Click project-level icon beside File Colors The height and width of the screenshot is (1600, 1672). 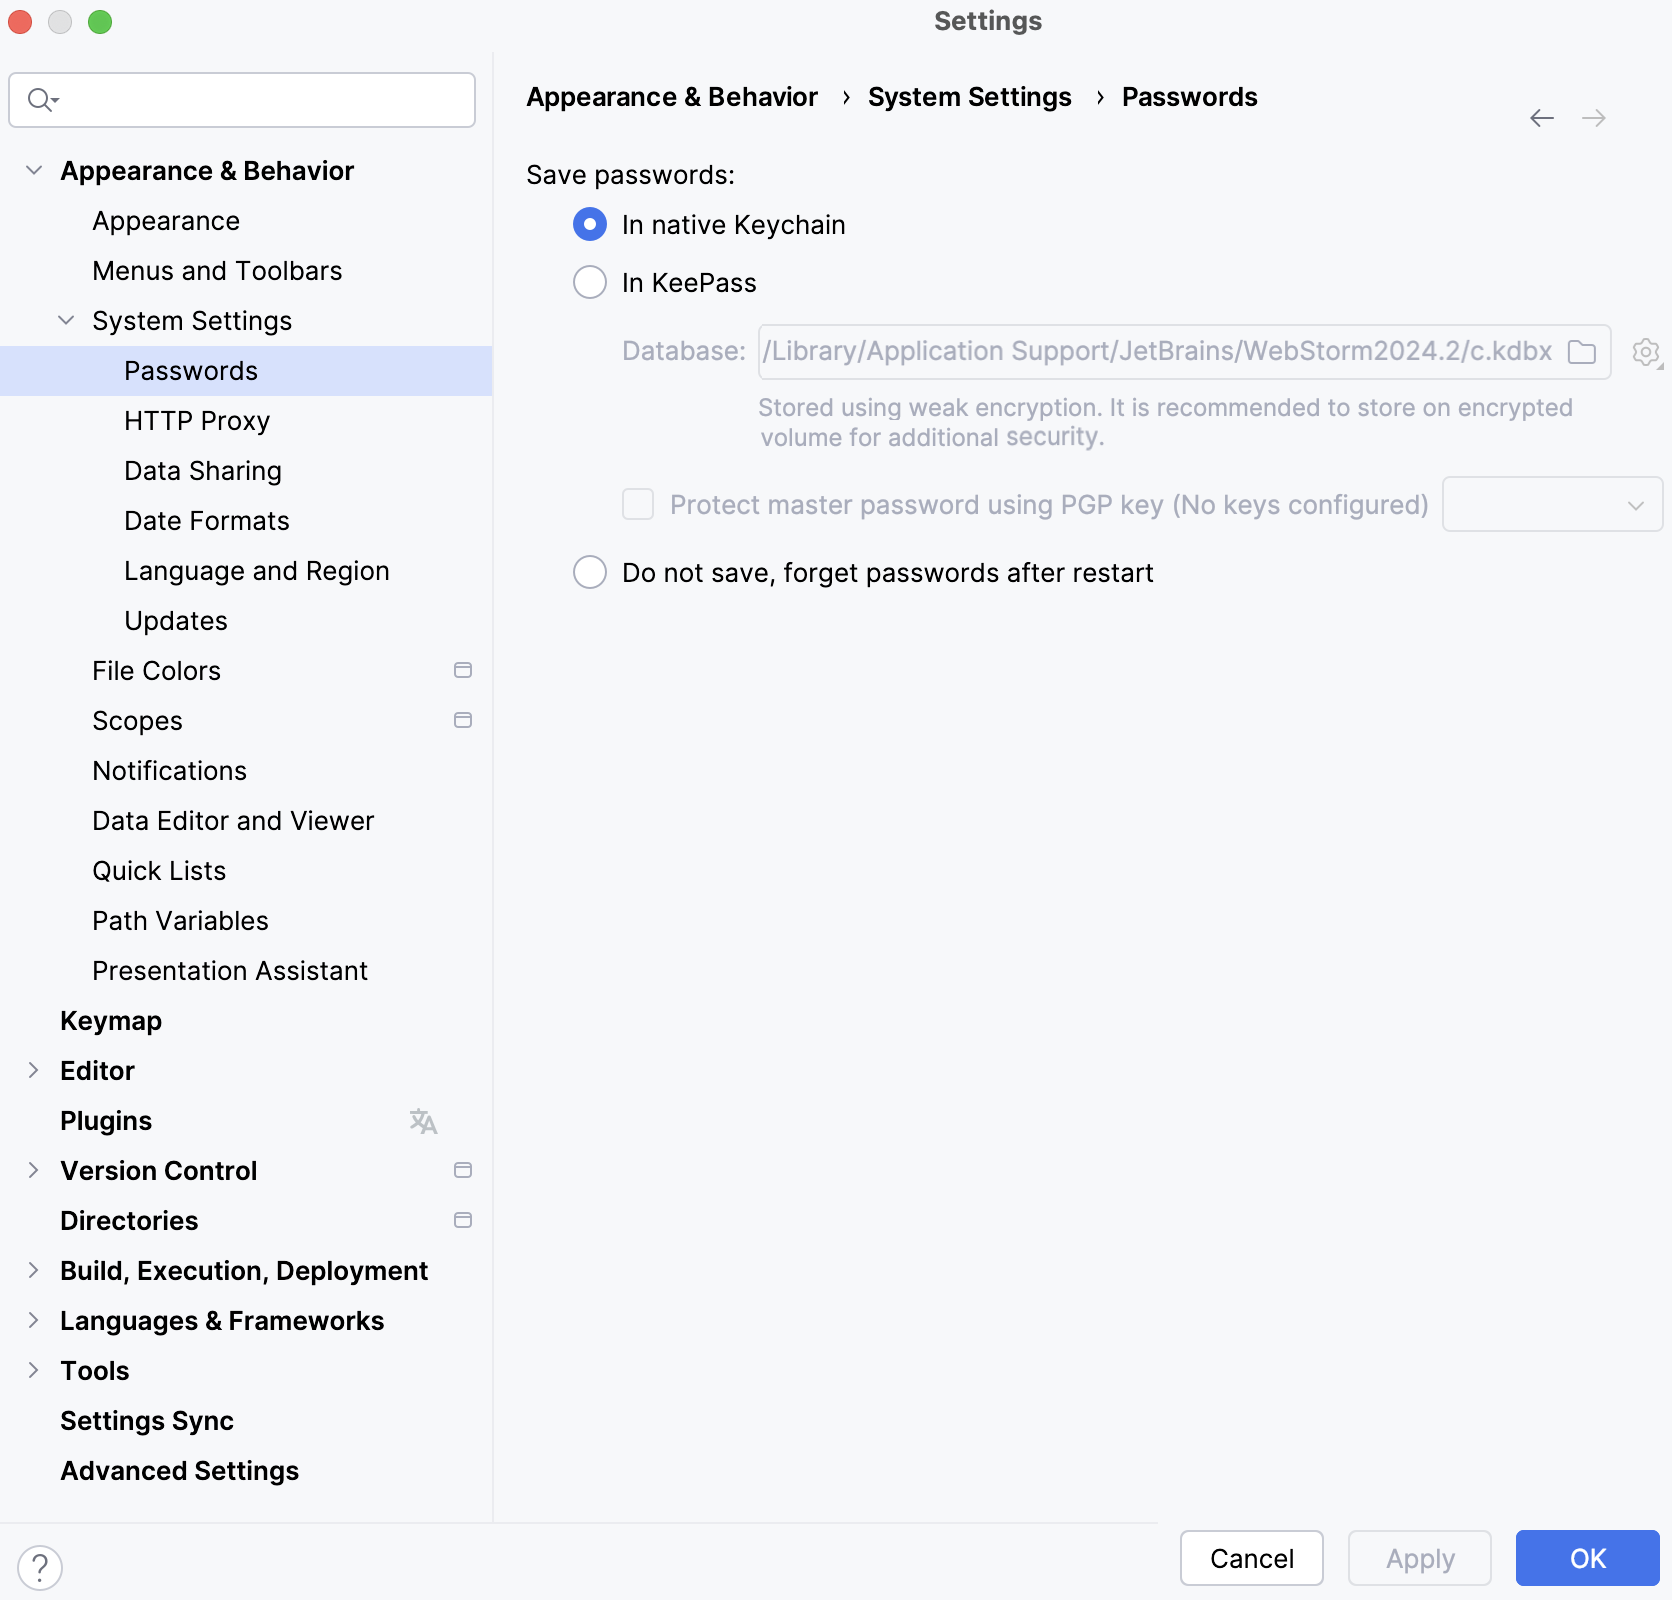point(463,670)
